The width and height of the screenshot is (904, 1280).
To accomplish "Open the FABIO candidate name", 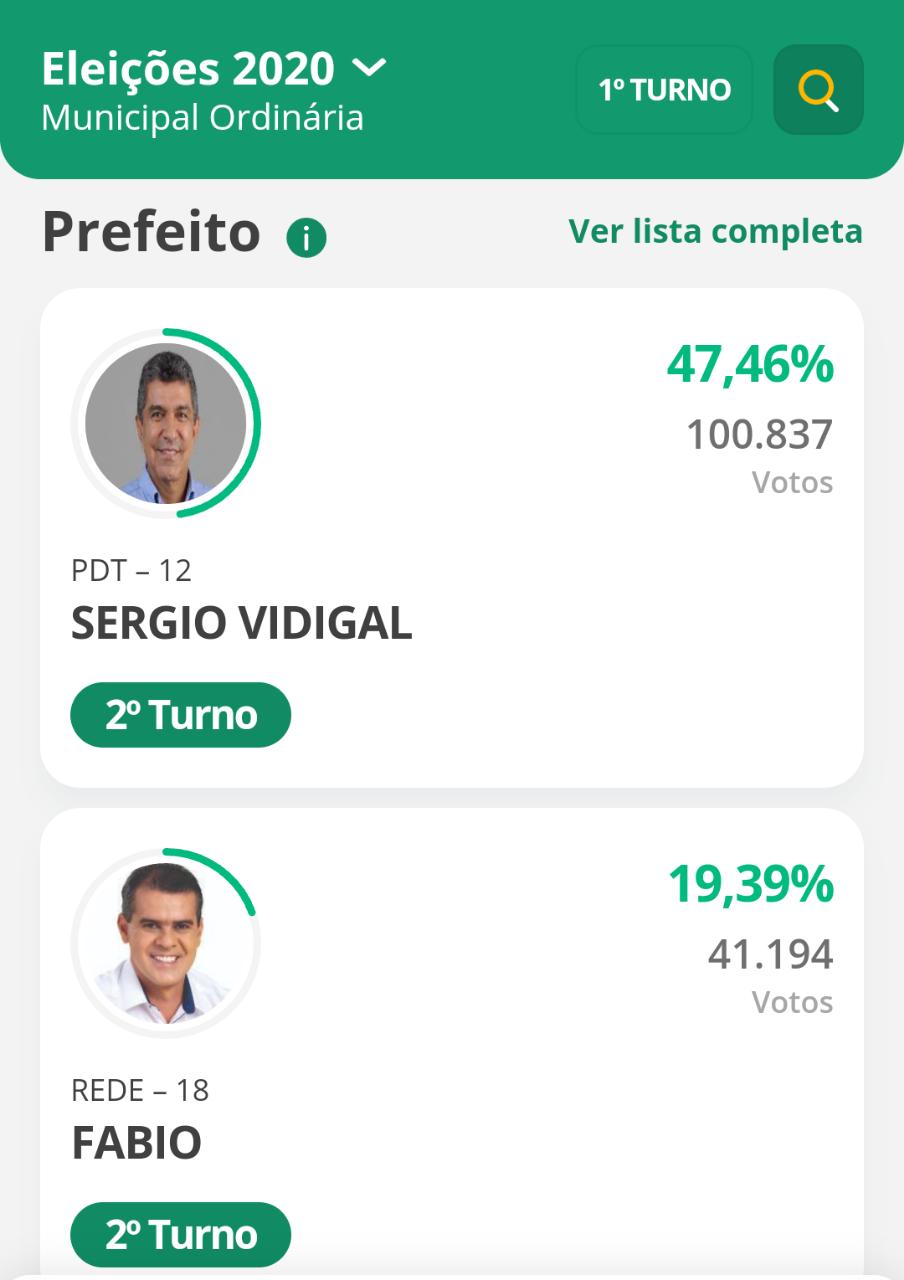I will click(136, 1144).
